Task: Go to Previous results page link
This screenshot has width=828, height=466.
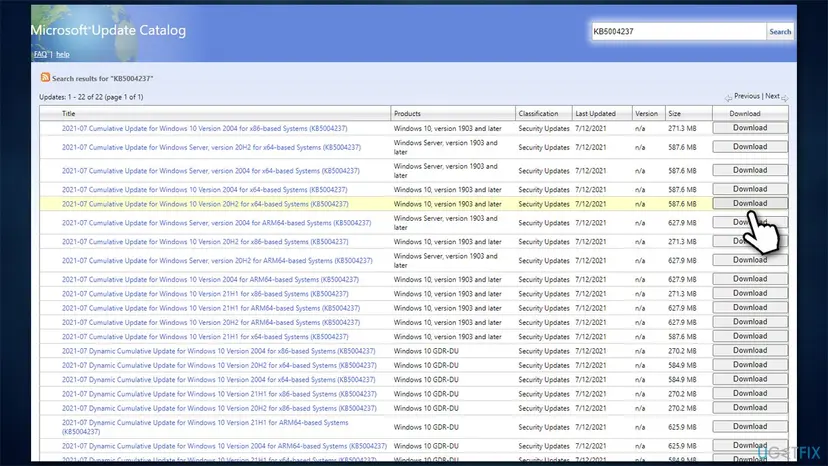Action: (747, 96)
